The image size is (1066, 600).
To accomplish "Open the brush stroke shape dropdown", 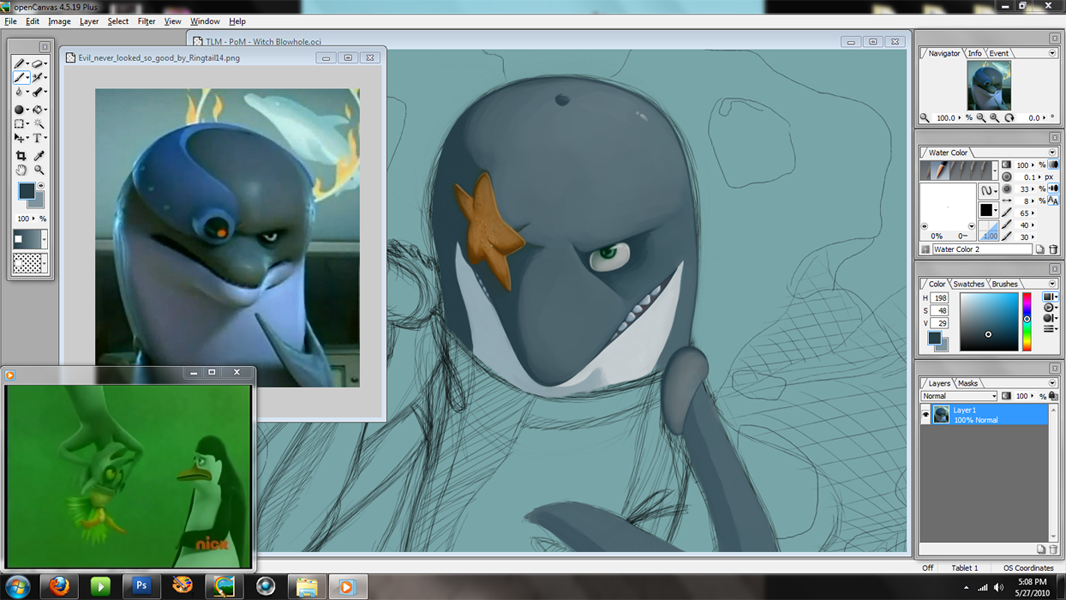I will click(x=988, y=190).
